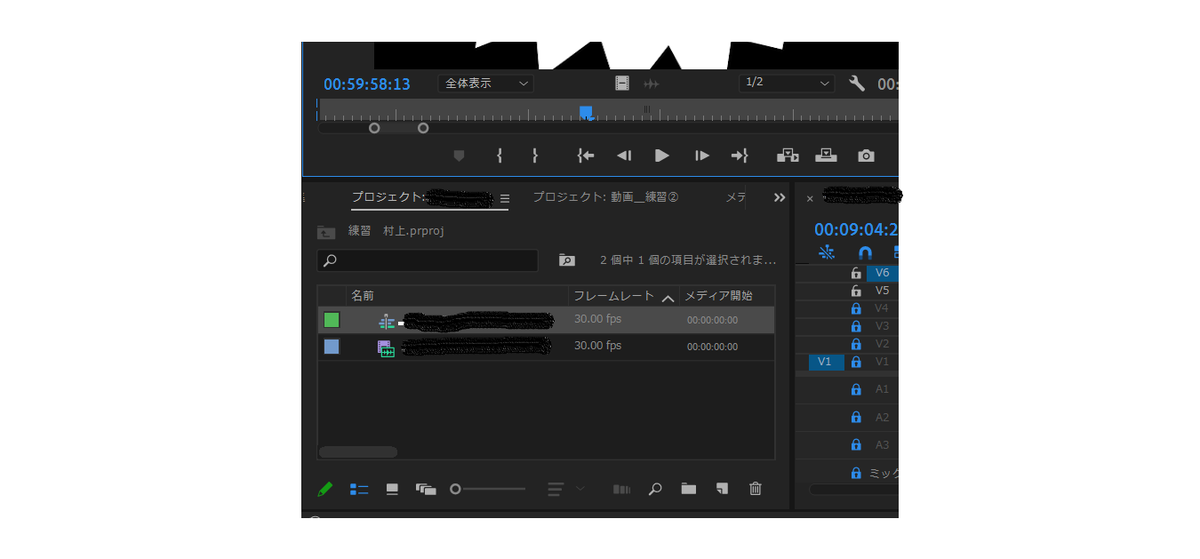Click the trash Clear icon
The image size is (1200, 559).
click(755, 489)
